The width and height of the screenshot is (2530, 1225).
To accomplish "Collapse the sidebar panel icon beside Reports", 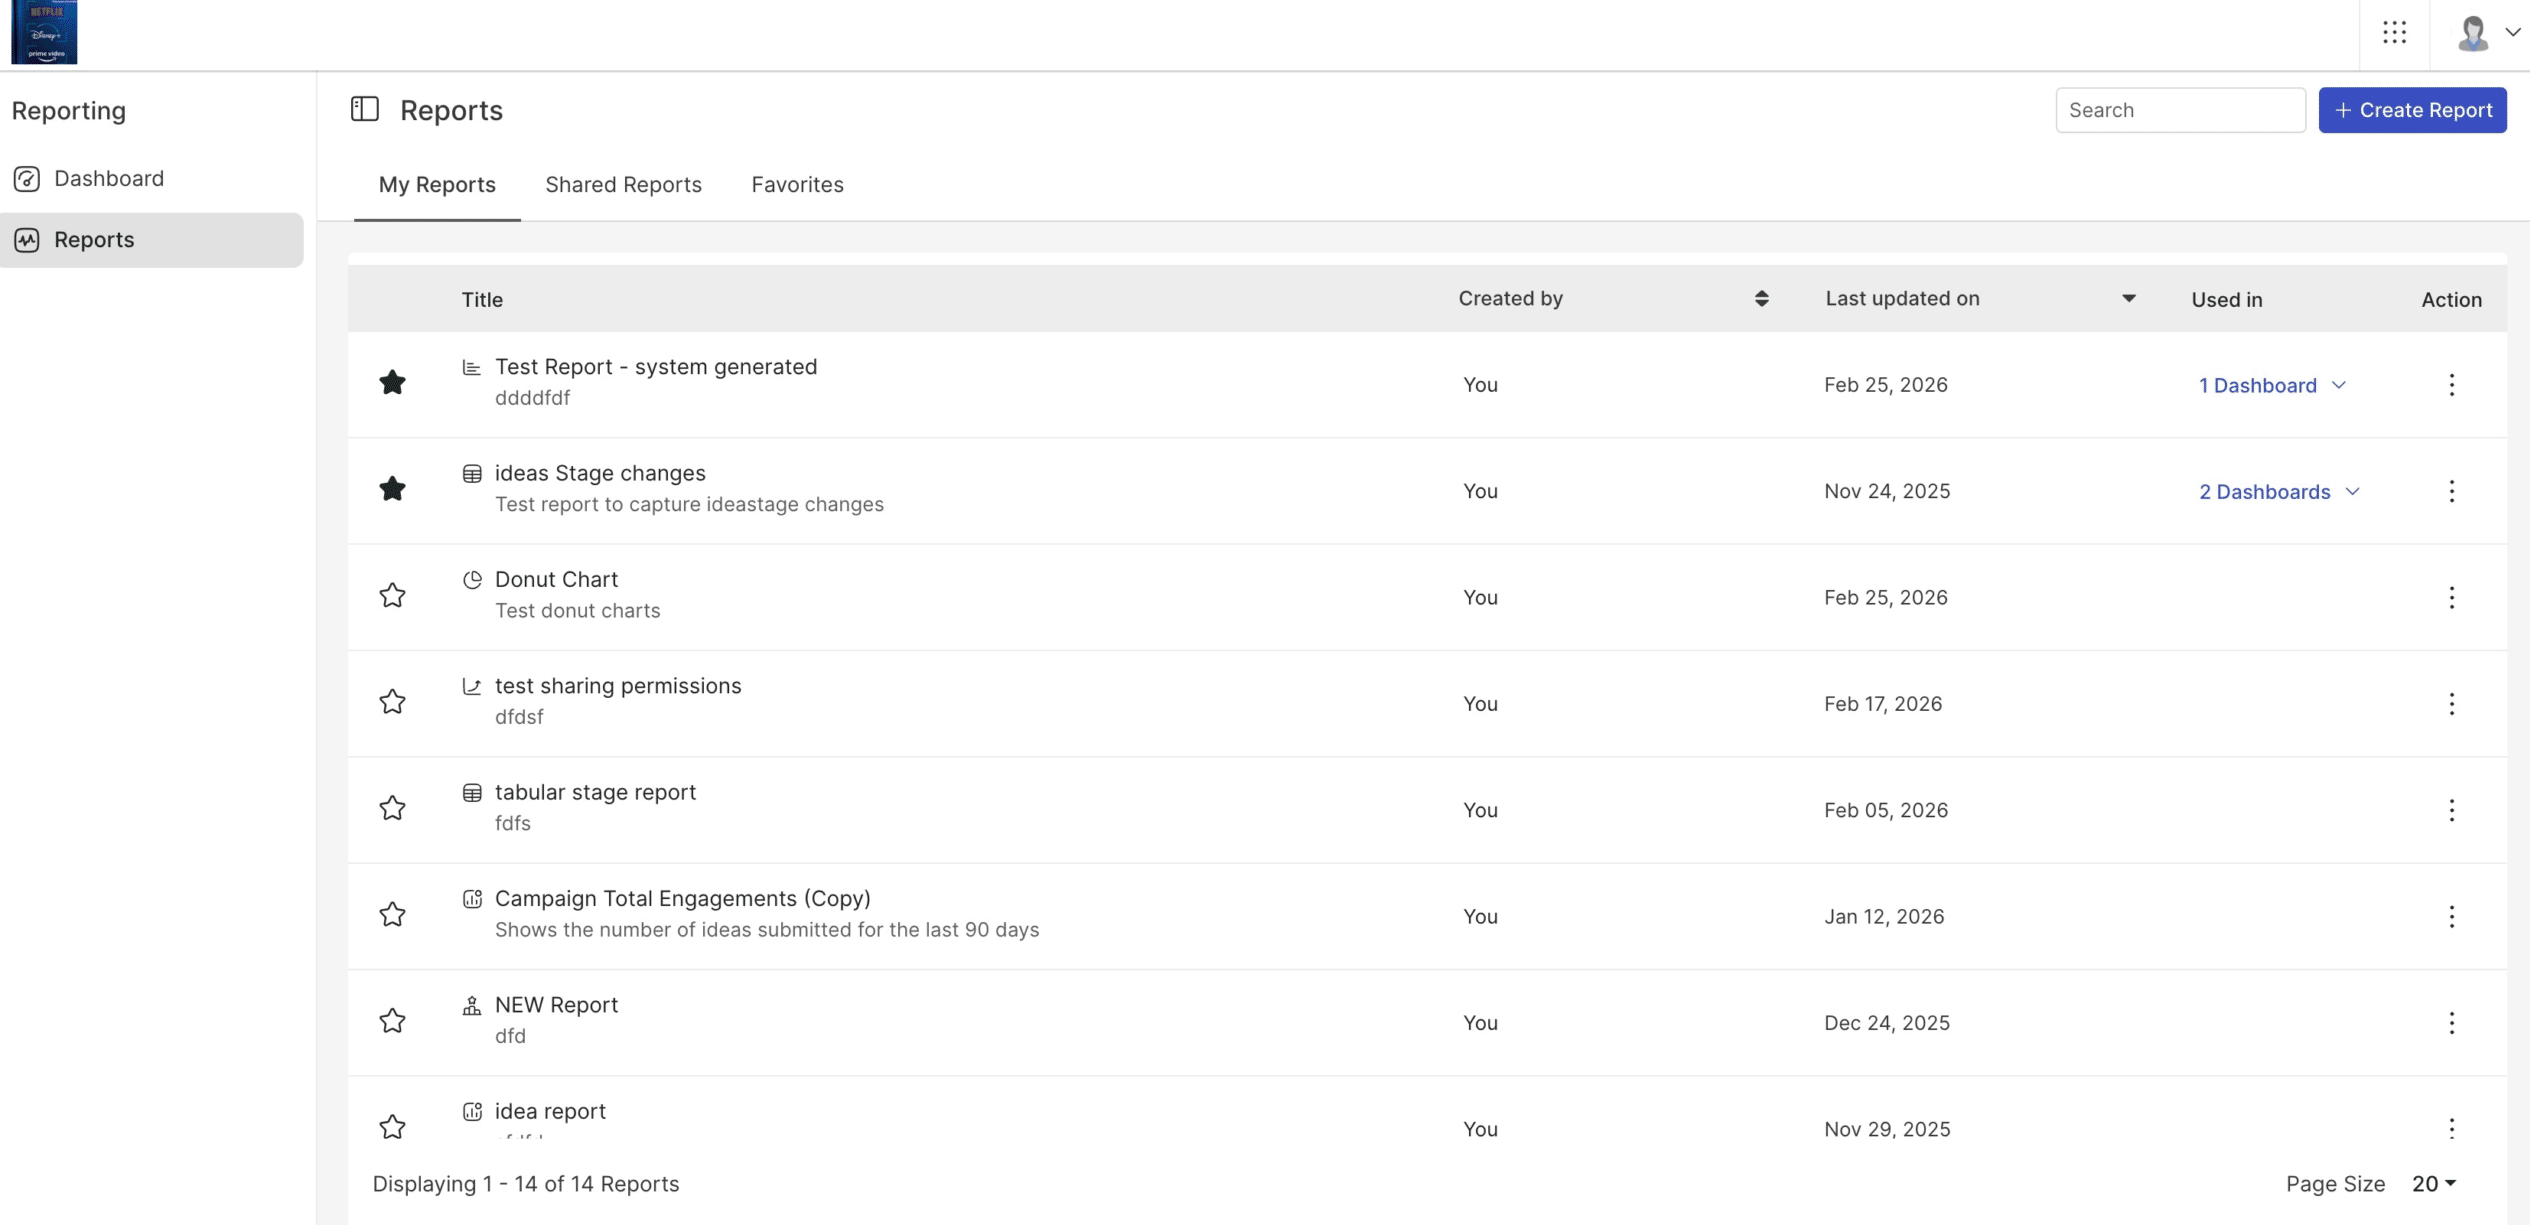I will click(365, 109).
